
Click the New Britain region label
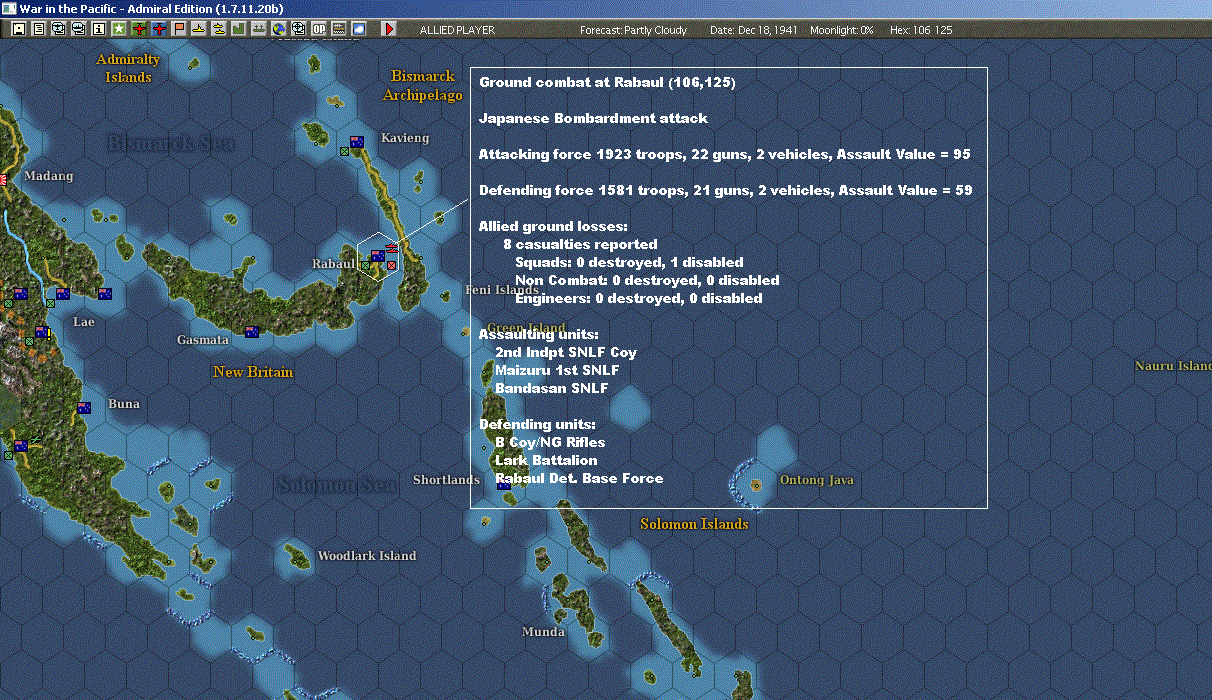point(253,372)
